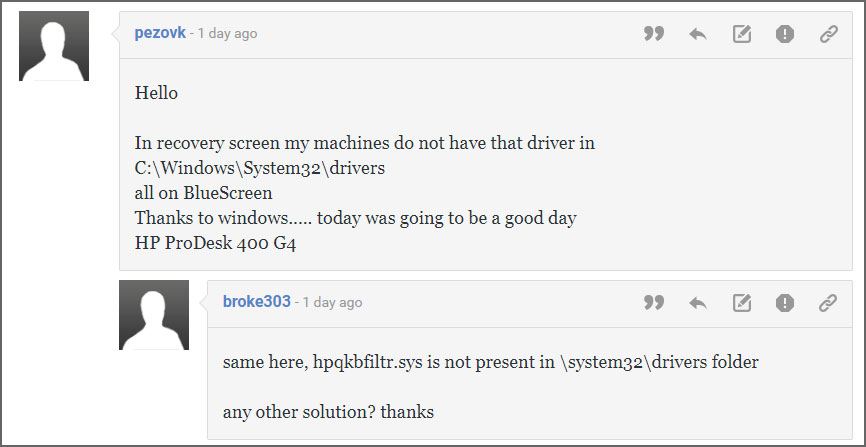Quote pezovk's comment
This screenshot has width=866, height=447.
point(654,34)
